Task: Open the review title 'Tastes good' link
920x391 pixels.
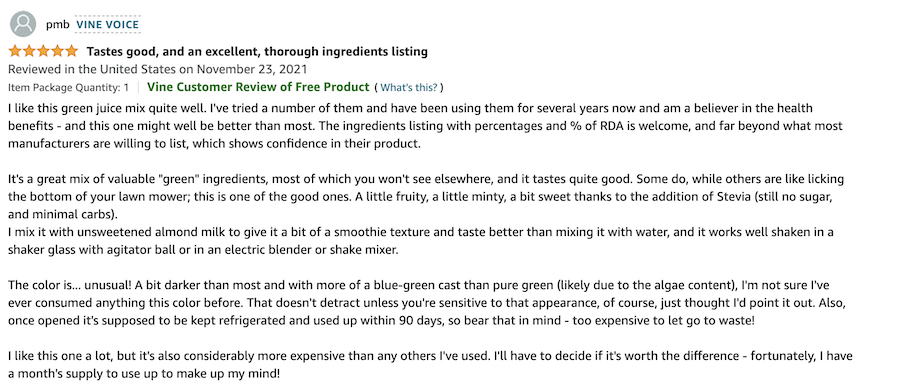Action: 257,52
